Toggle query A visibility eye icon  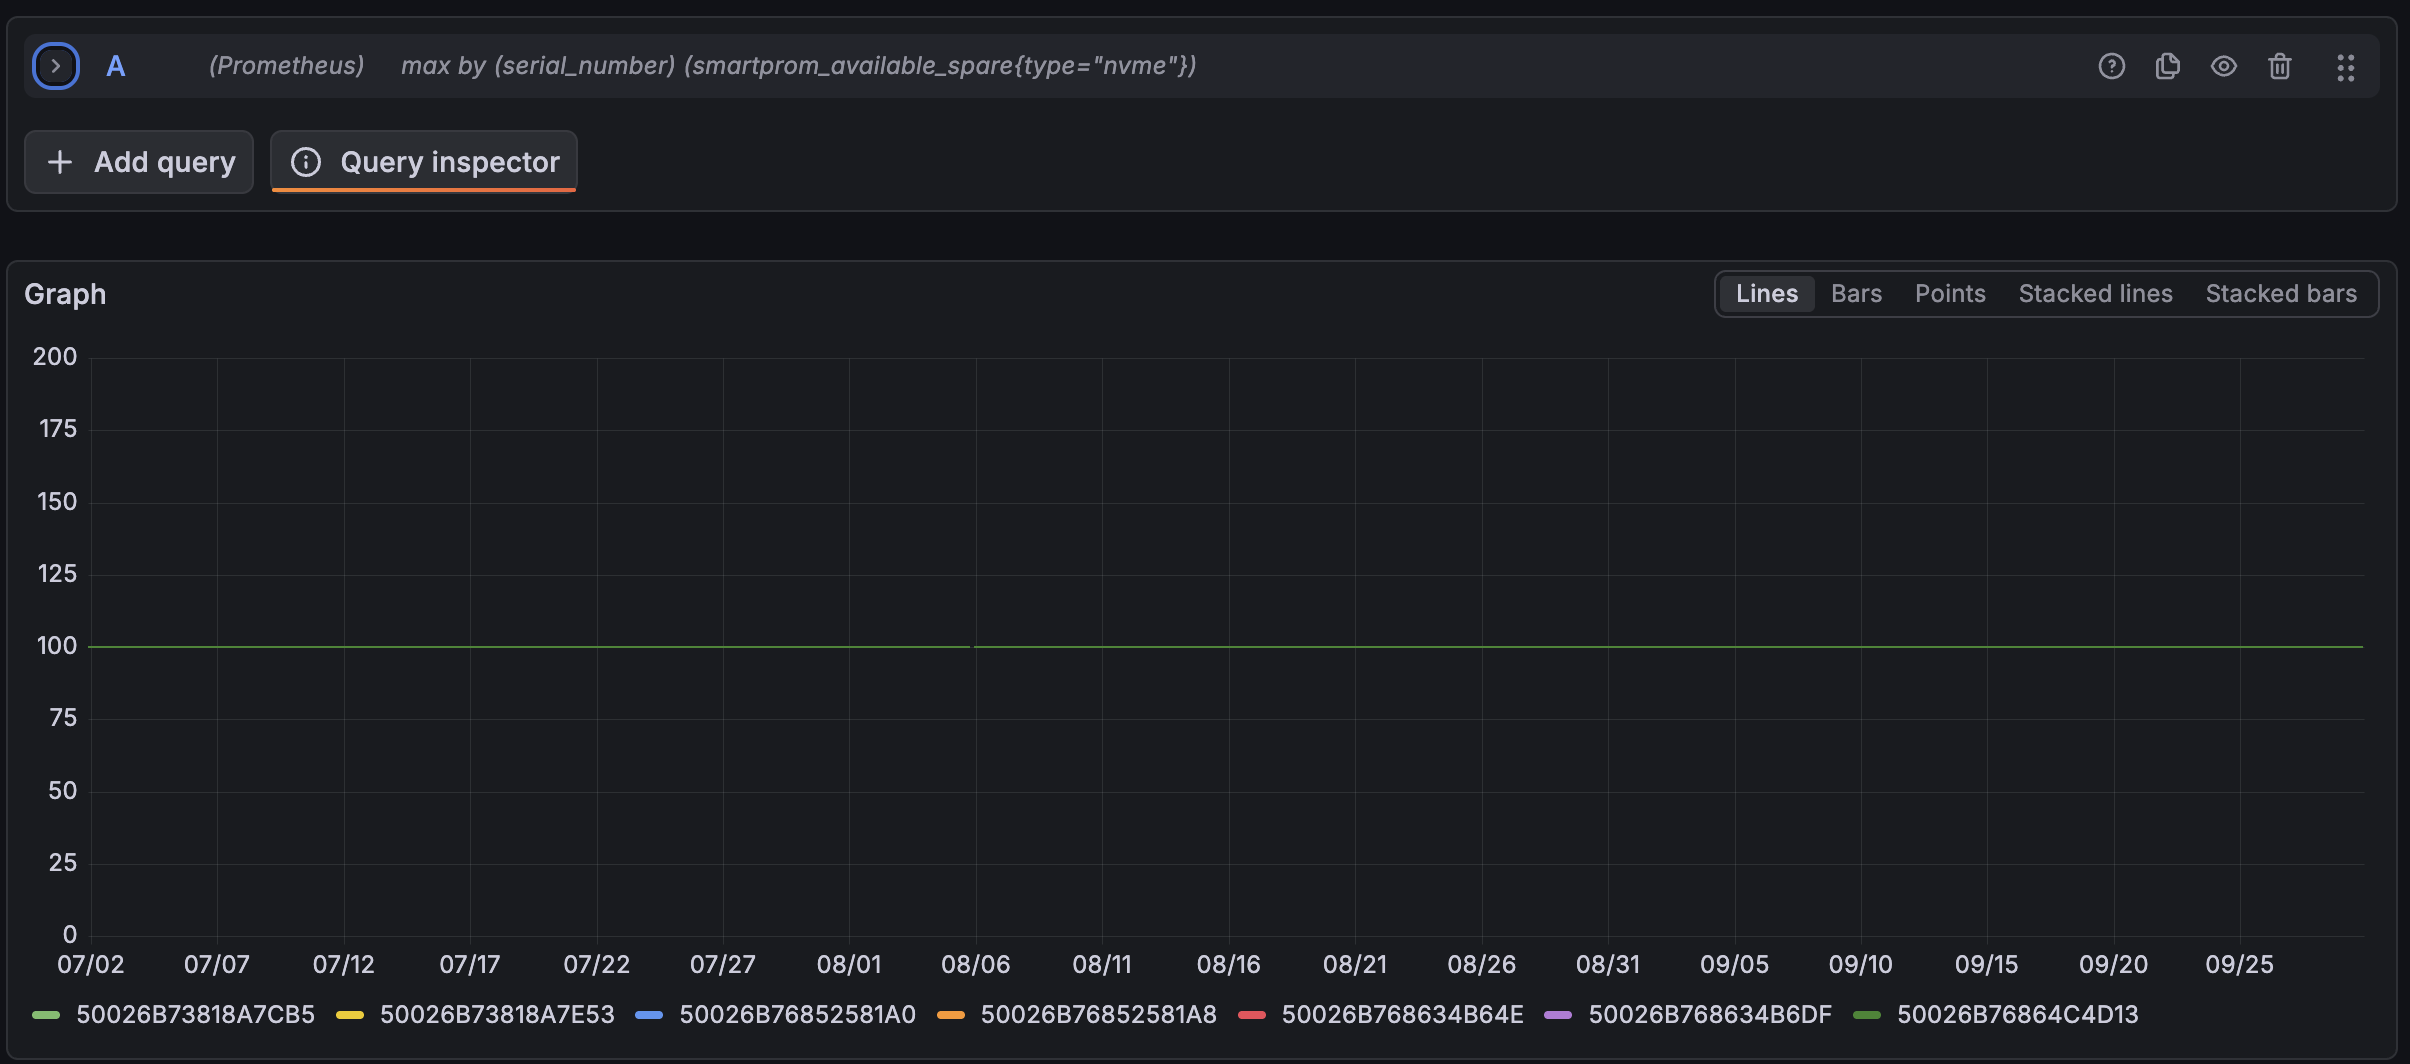coord(2223,66)
